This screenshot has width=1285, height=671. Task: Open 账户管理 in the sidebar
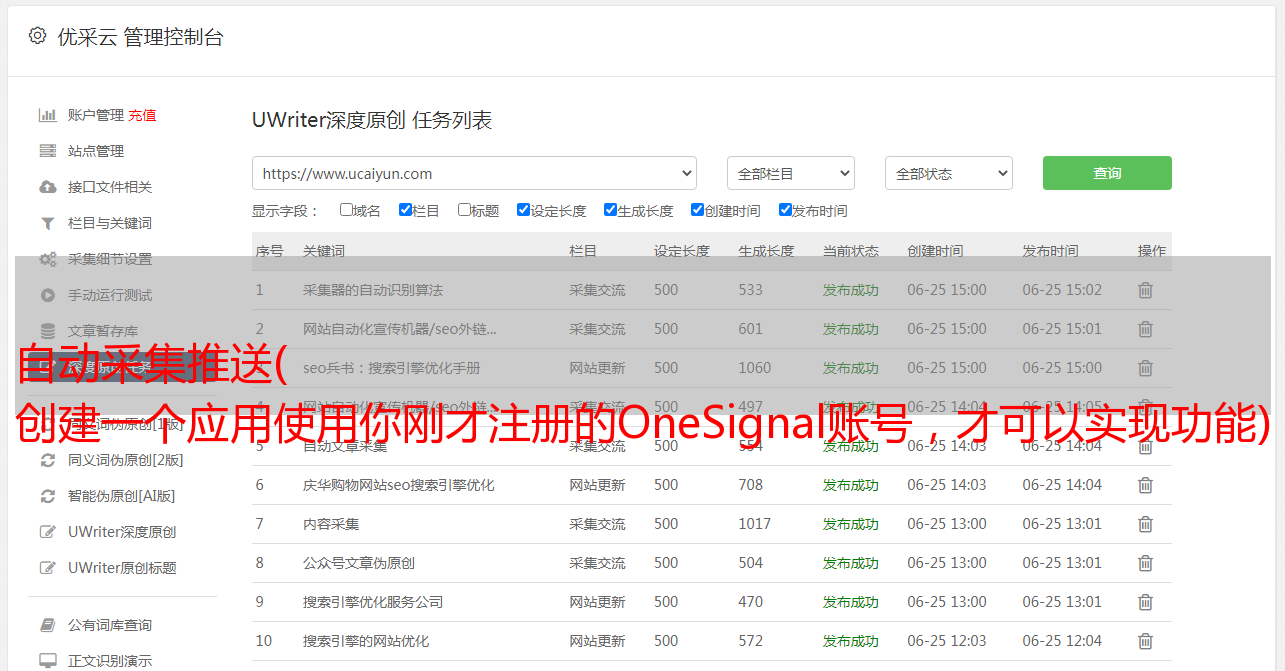point(96,115)
